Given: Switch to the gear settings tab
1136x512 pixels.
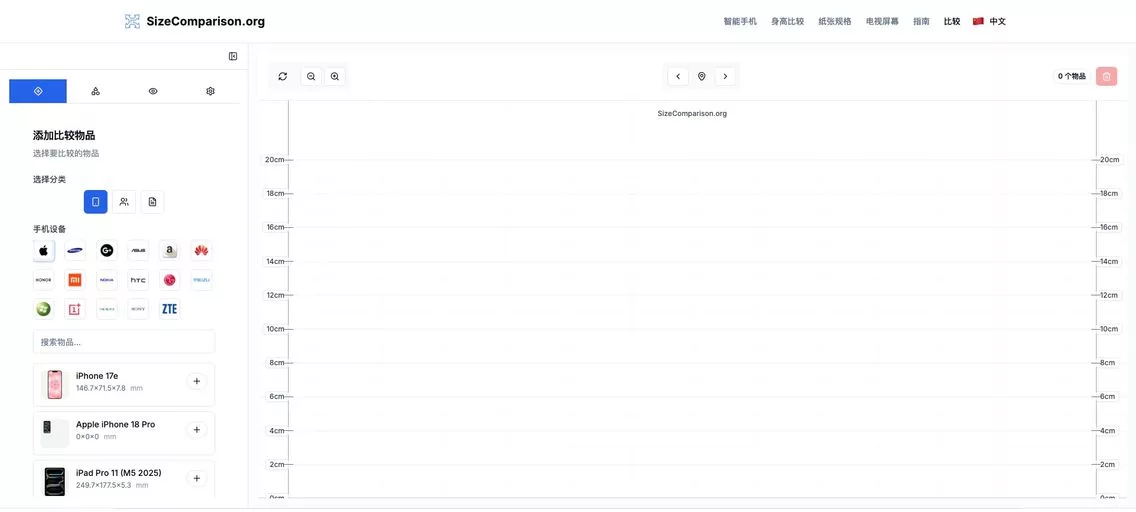Looking at the screenshot, I should pyautogui.click(x=210, y=91).
